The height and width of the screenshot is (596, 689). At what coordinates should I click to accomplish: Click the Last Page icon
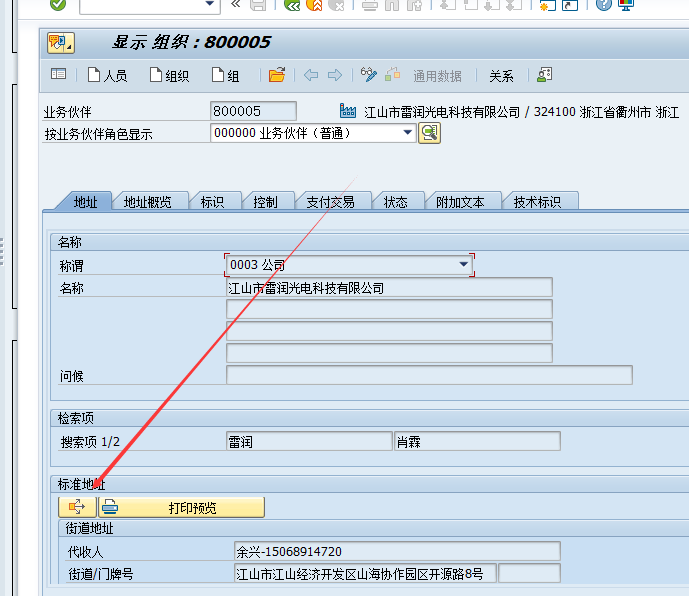point(513,5)
